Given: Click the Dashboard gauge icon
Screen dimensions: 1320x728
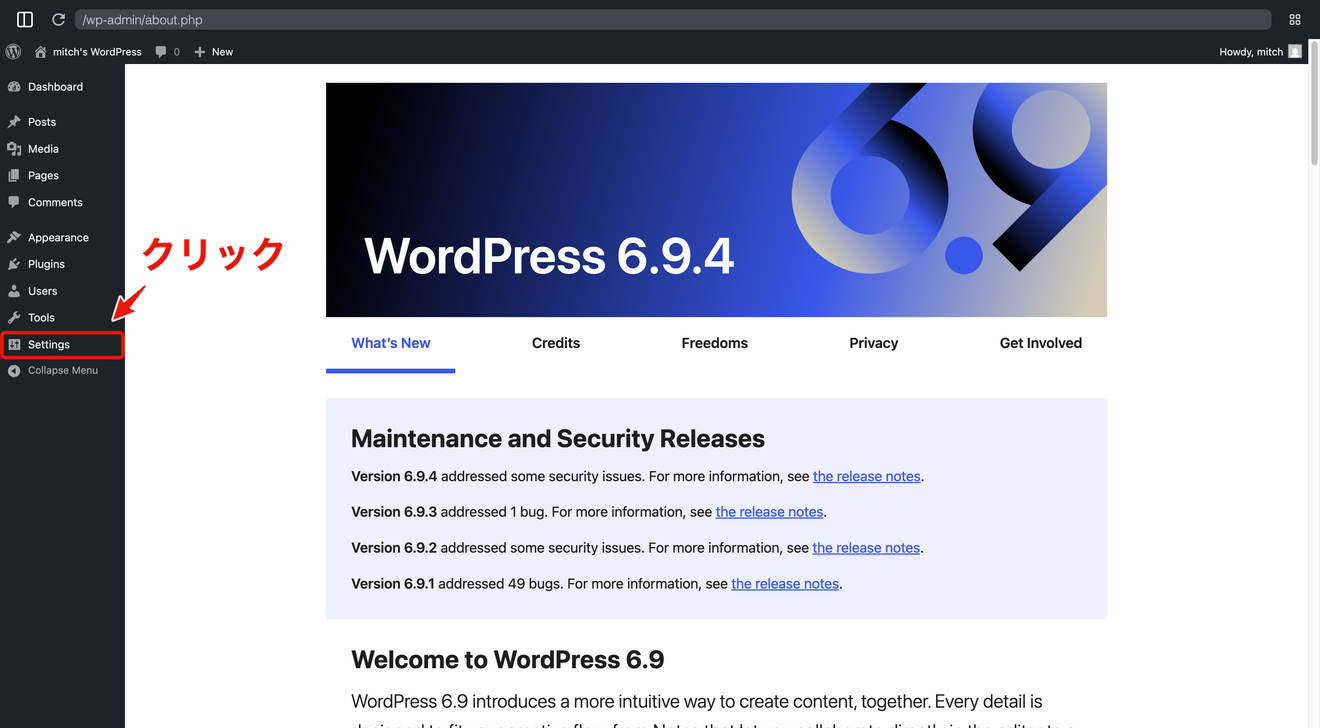Looking at the screenshot, I should 14,87.
